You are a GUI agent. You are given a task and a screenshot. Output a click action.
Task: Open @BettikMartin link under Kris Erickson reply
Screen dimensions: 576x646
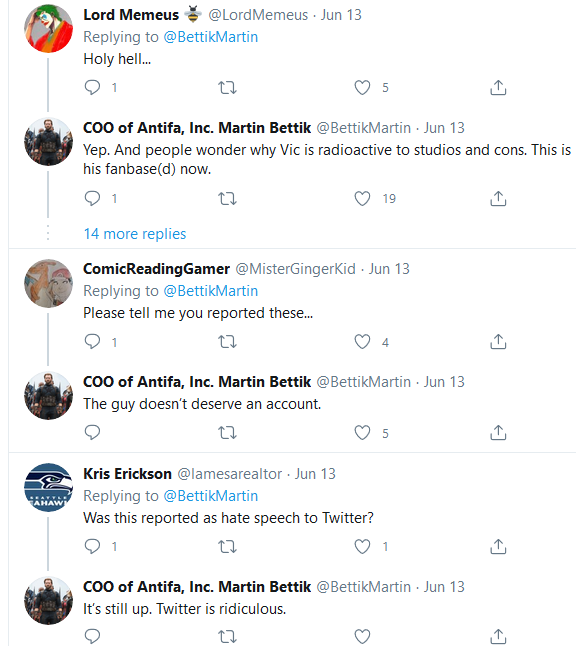pos(211,496)
